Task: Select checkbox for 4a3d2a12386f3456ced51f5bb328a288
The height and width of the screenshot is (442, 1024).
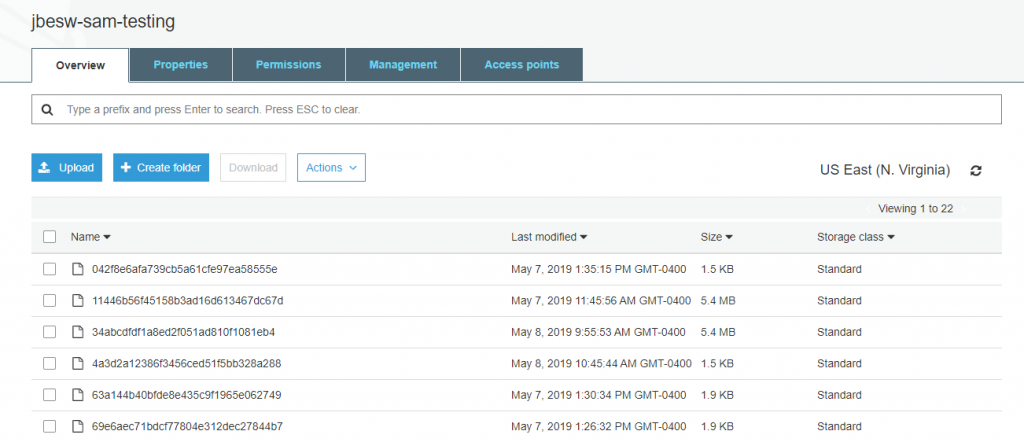Action: pos(50,363)
